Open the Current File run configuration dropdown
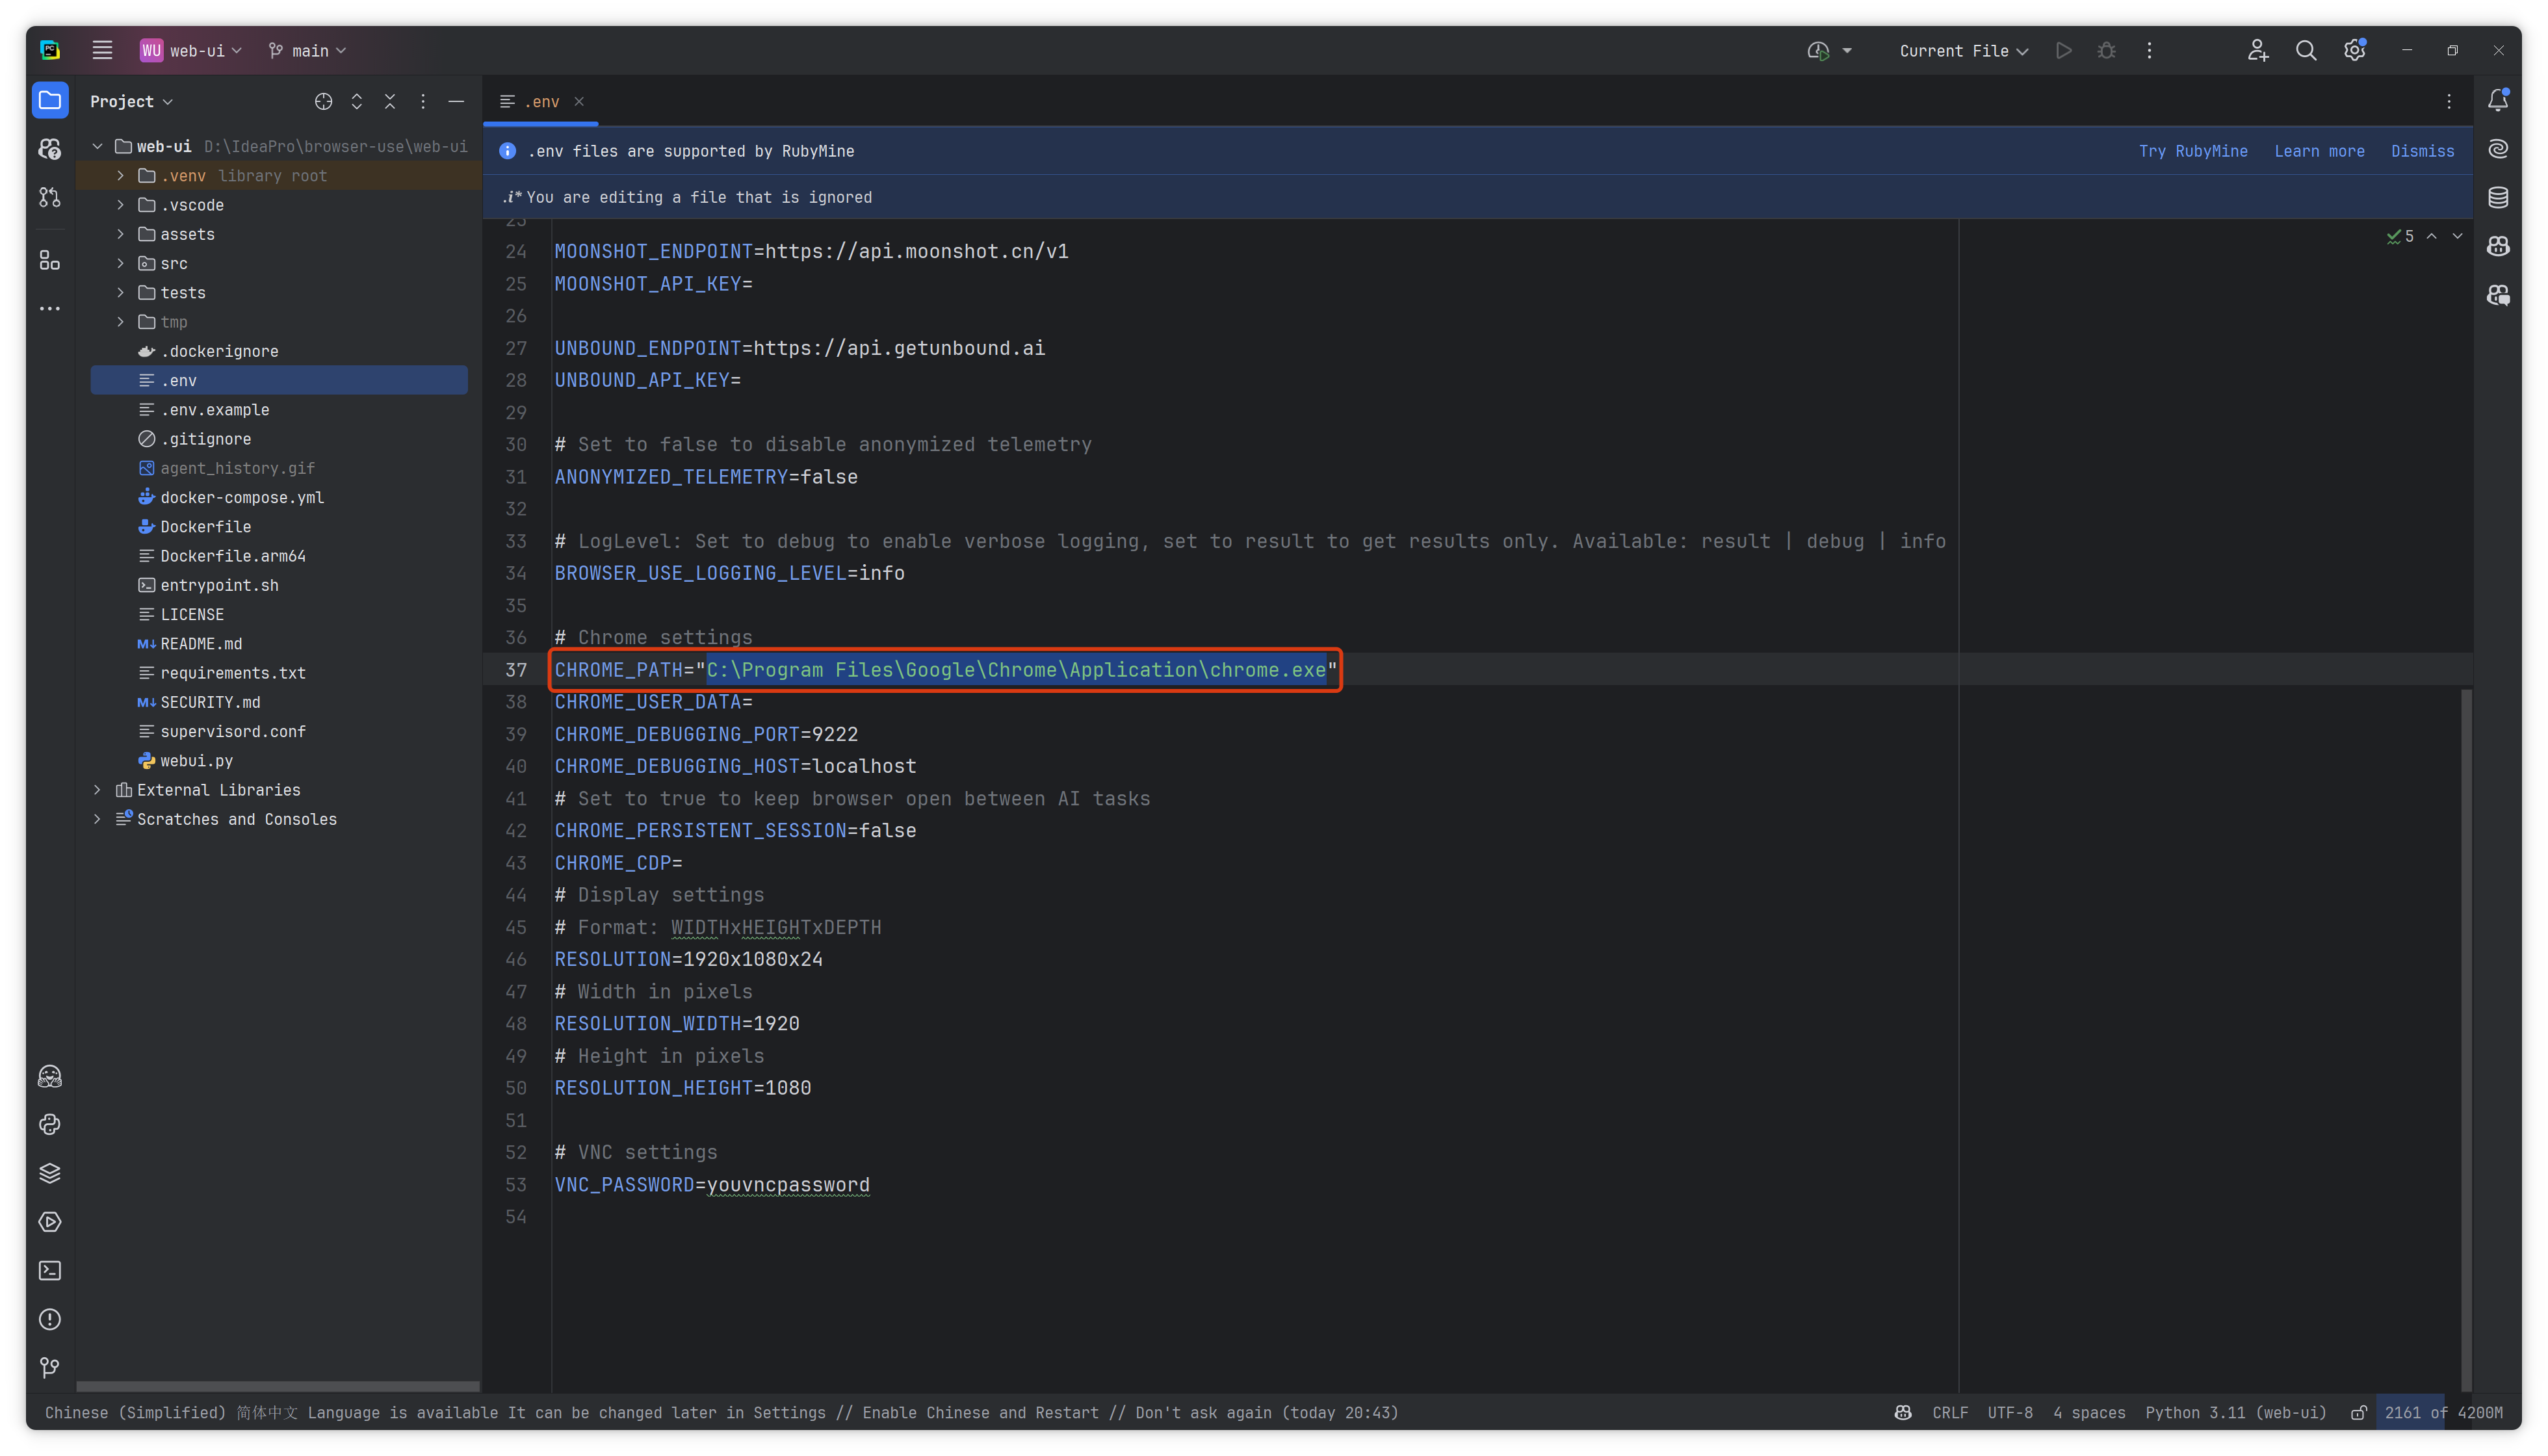Screen dimensions: 2548x1456 1963,50
